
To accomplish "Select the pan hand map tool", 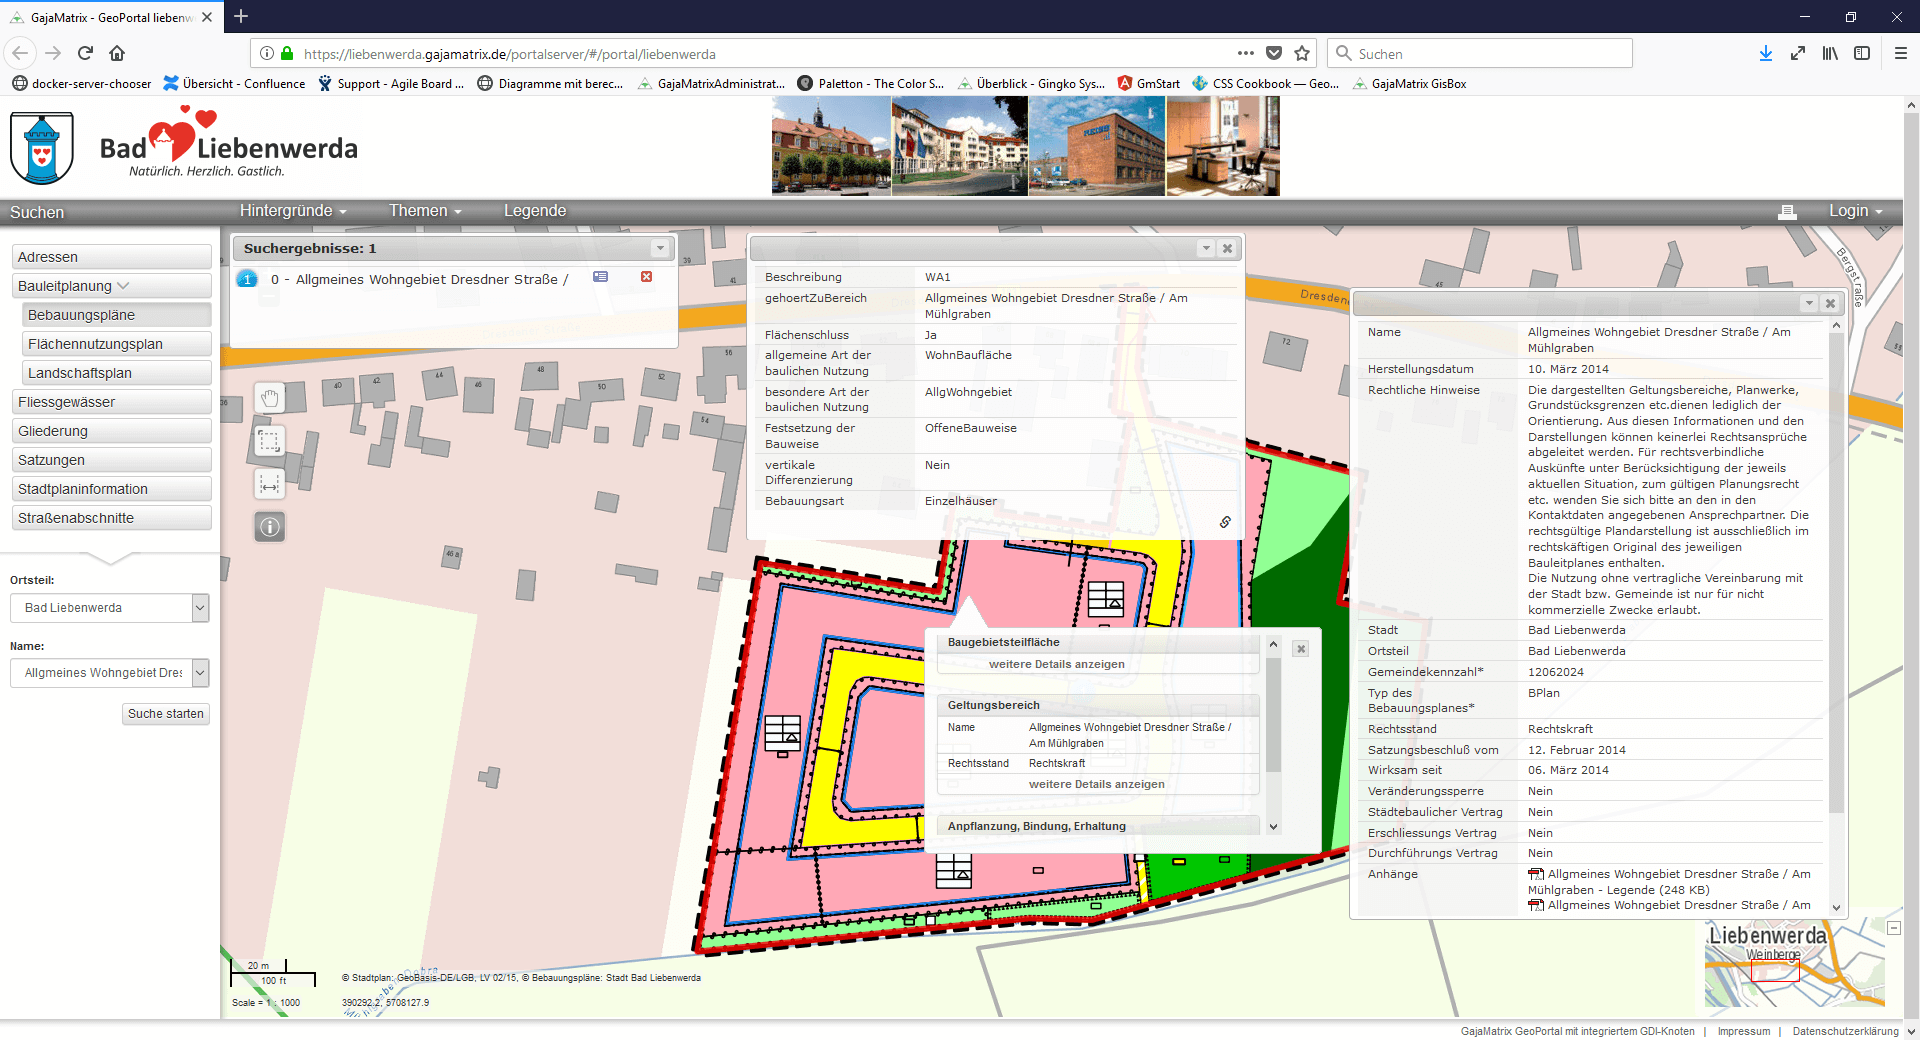I will tap(269, 398).
